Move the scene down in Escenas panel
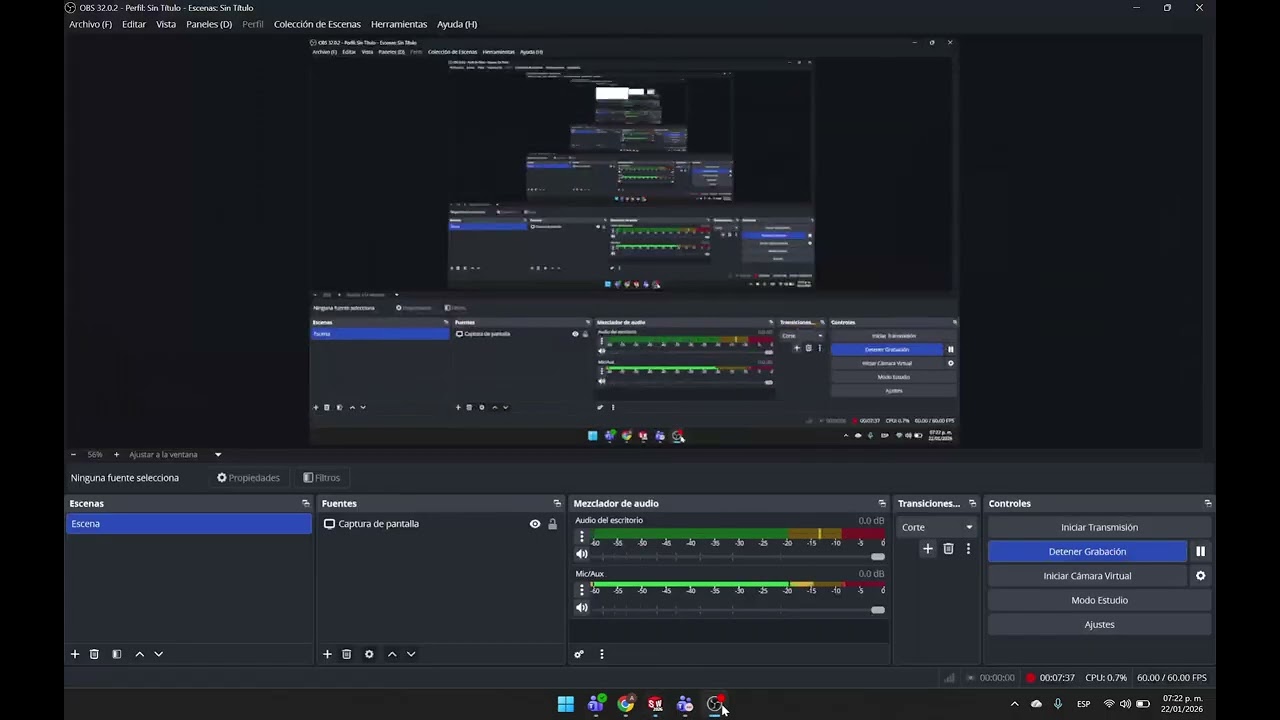This screenshot has height=720, width=1280. point(158,654)
